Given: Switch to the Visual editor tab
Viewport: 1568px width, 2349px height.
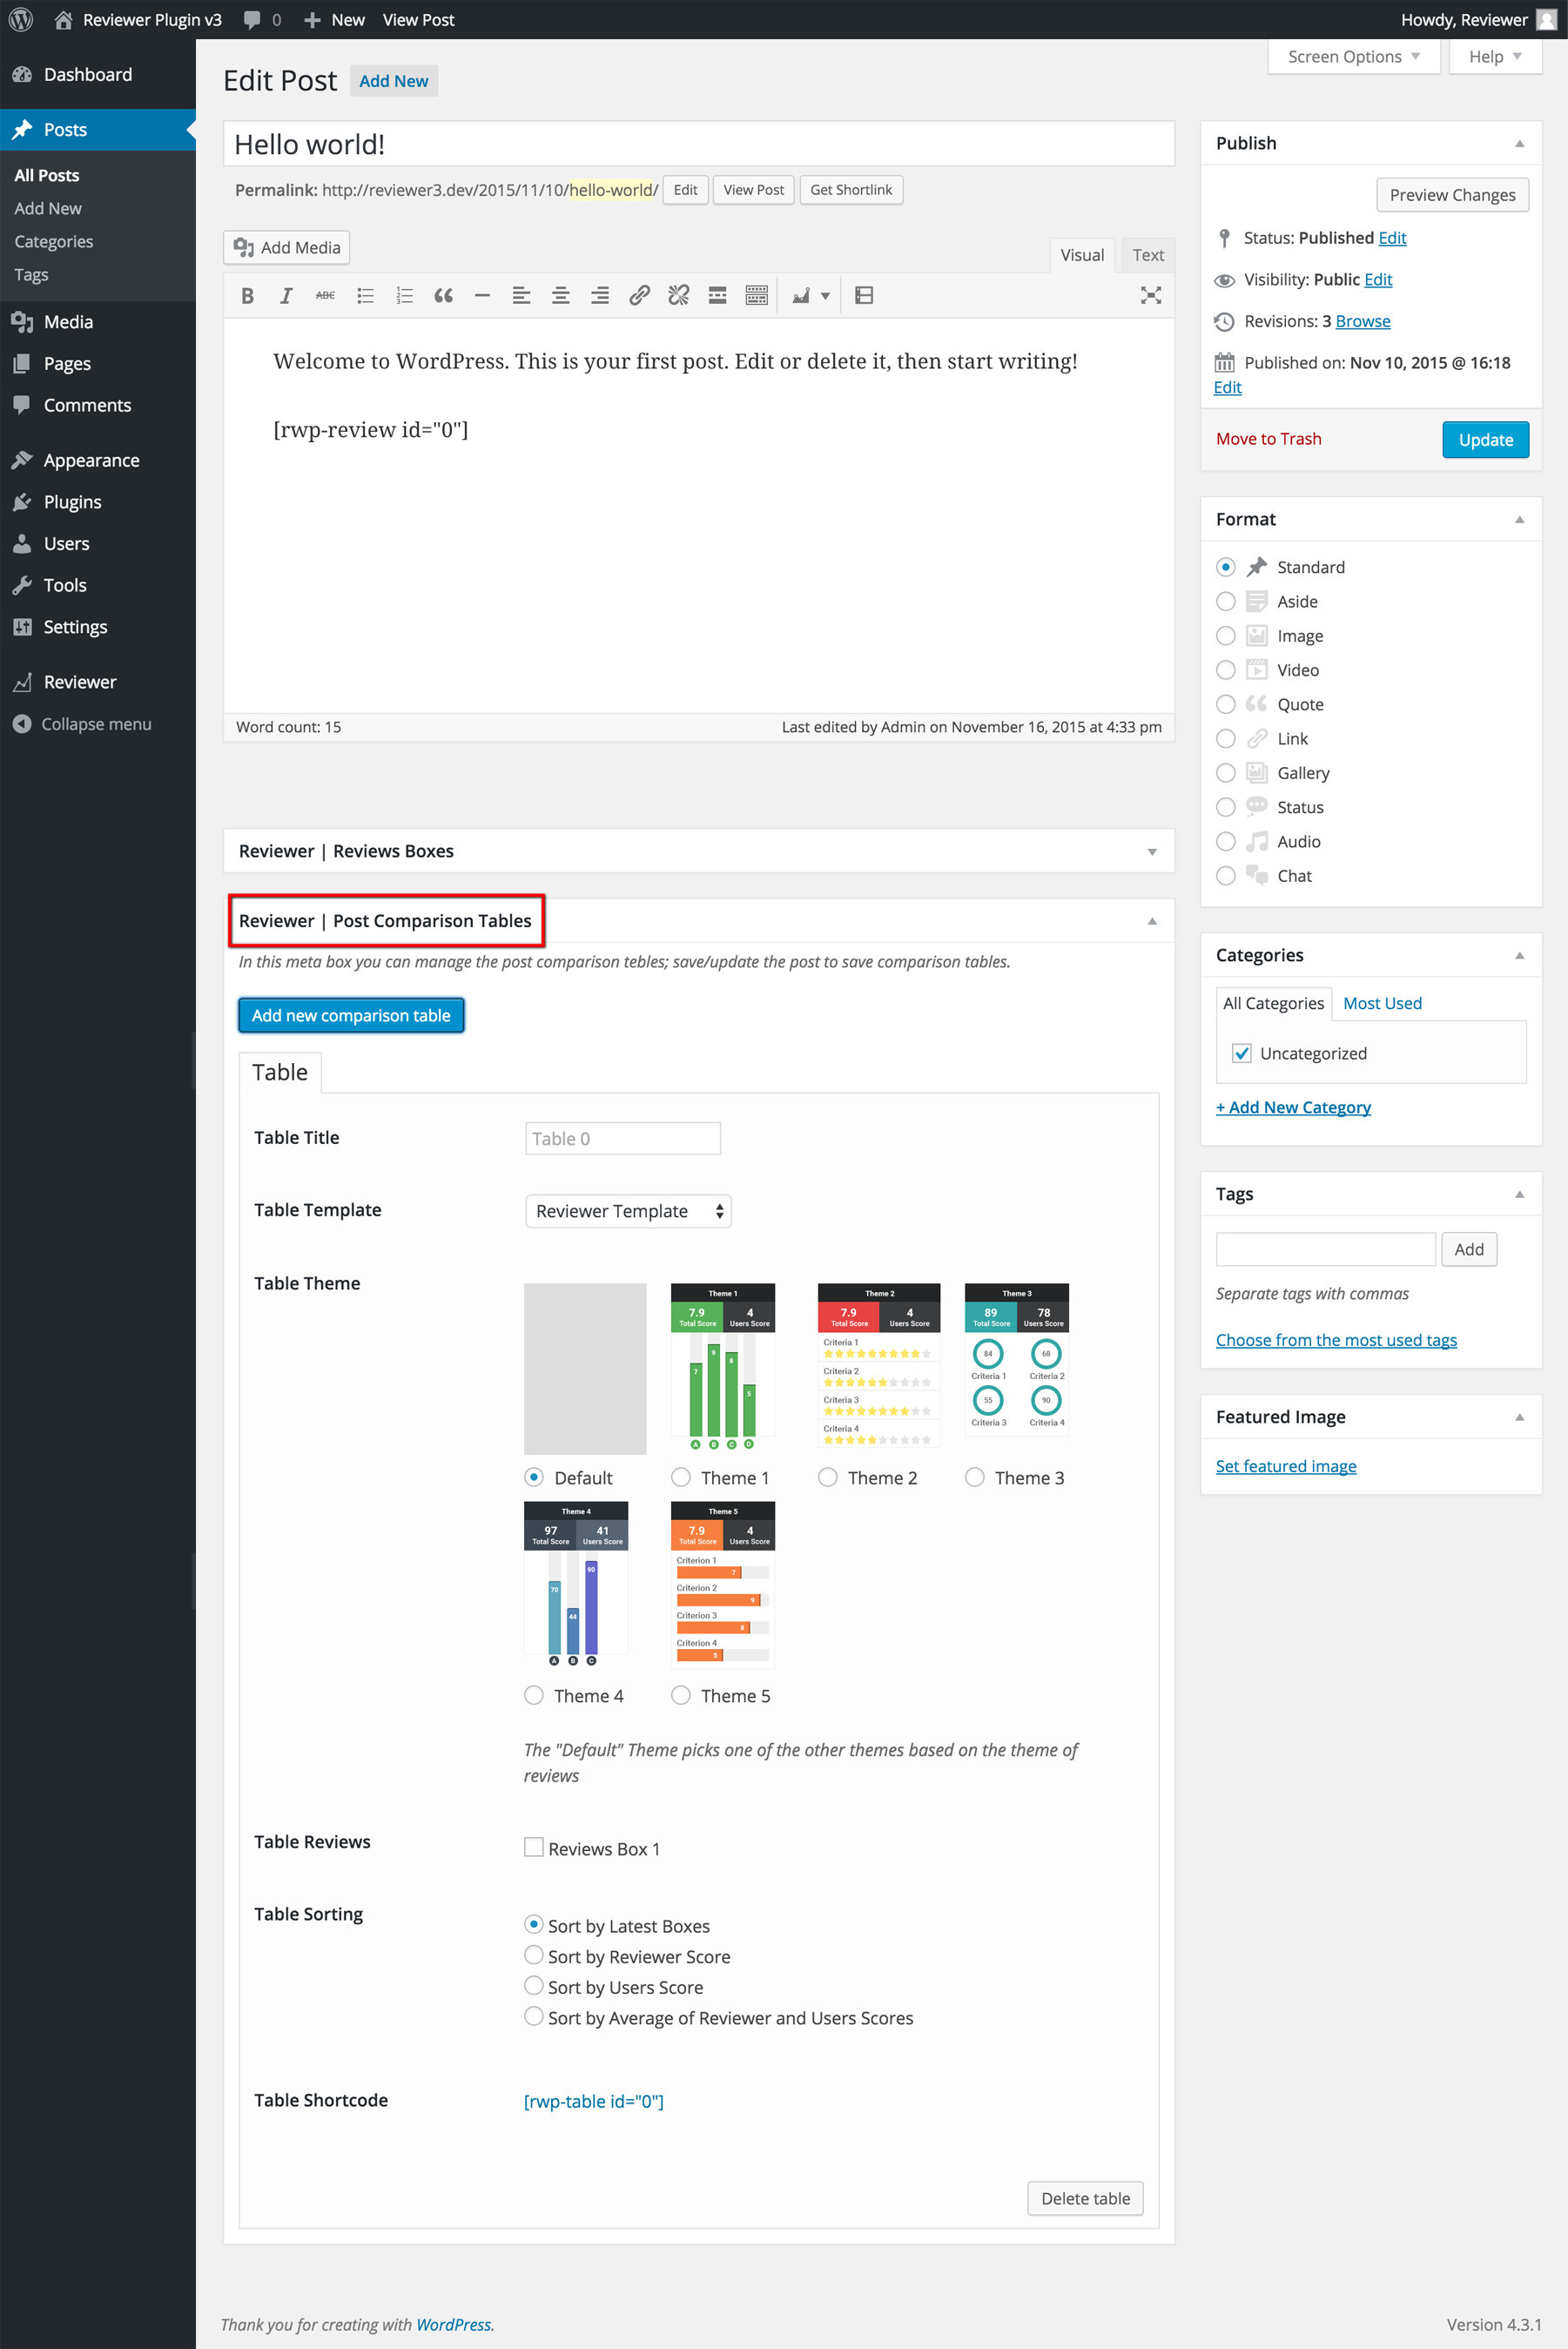Looking at the screenshot, I should (1082, 255).
